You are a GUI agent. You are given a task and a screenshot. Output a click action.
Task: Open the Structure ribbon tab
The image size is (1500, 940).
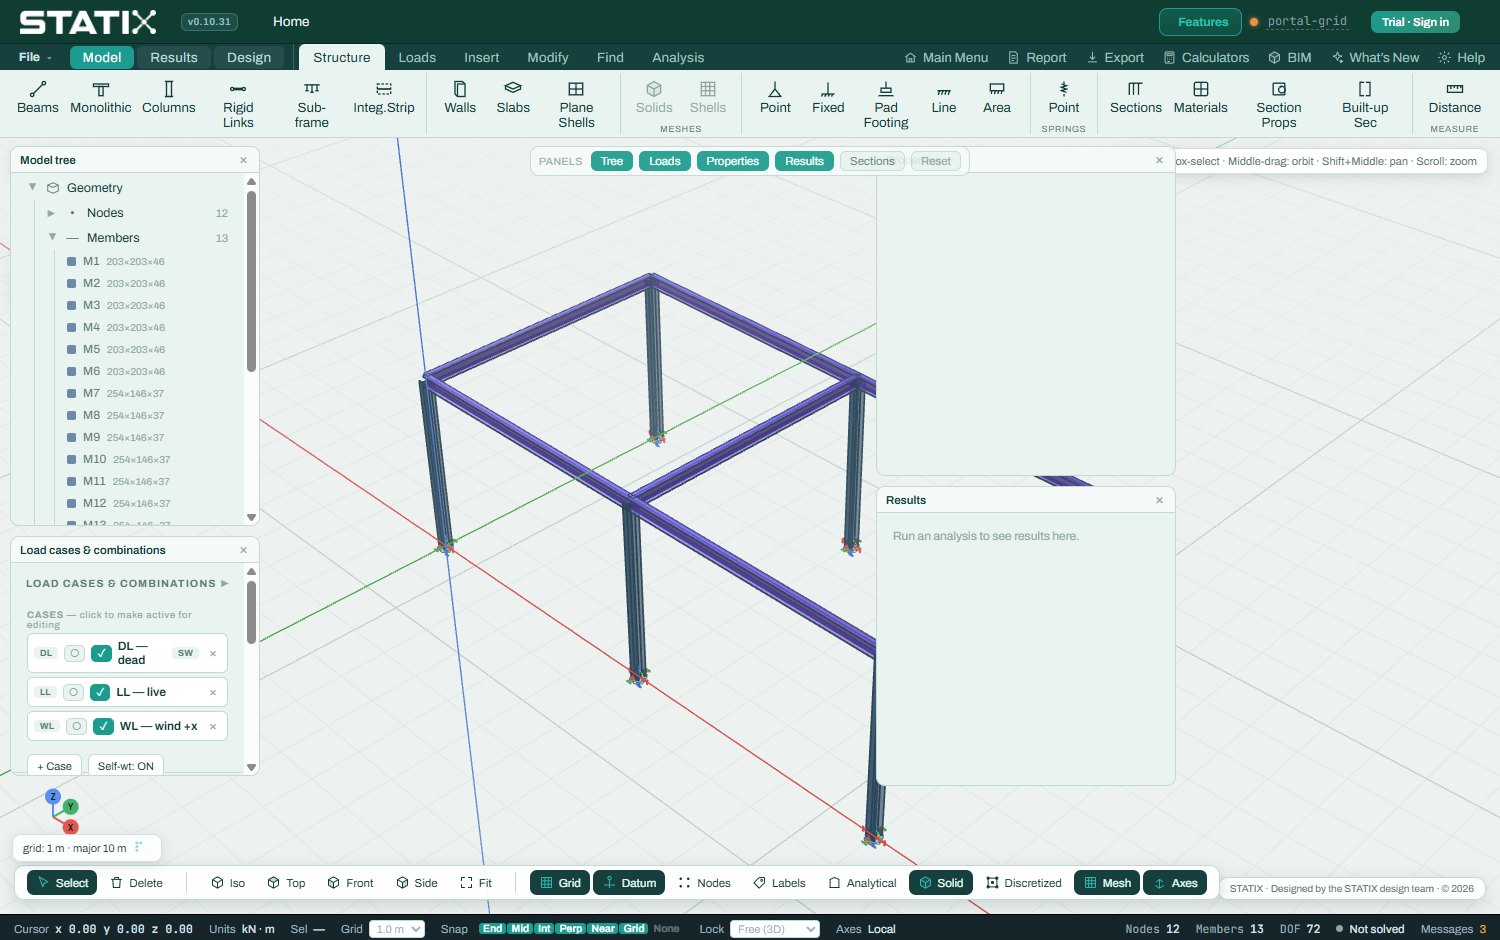341,58
